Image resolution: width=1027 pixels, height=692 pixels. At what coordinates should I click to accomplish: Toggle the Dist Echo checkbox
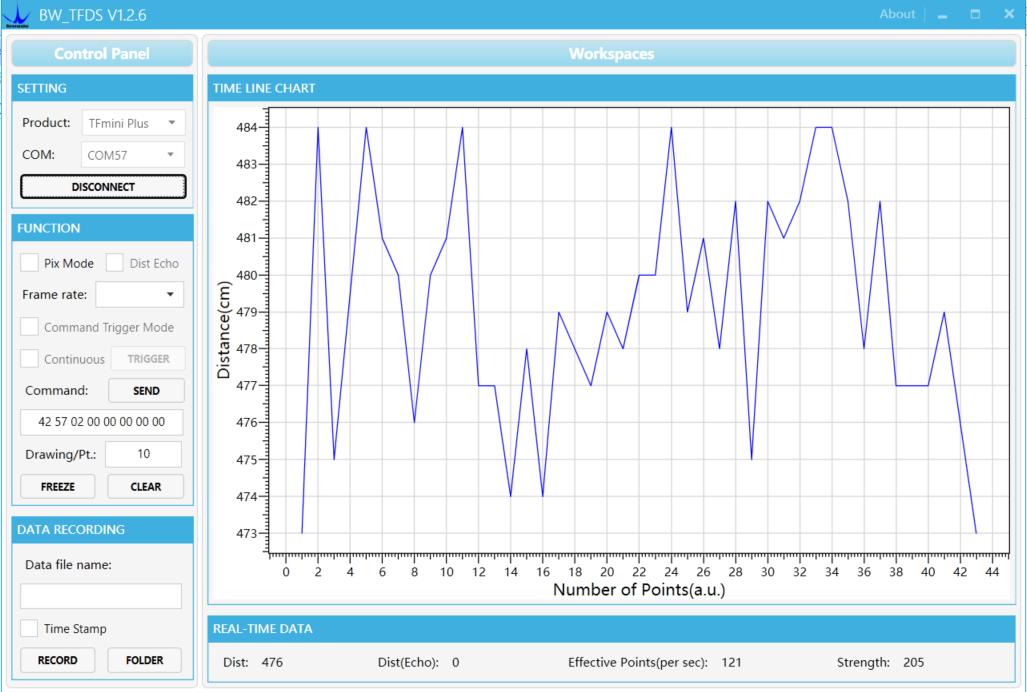click(x=115, y=263)
